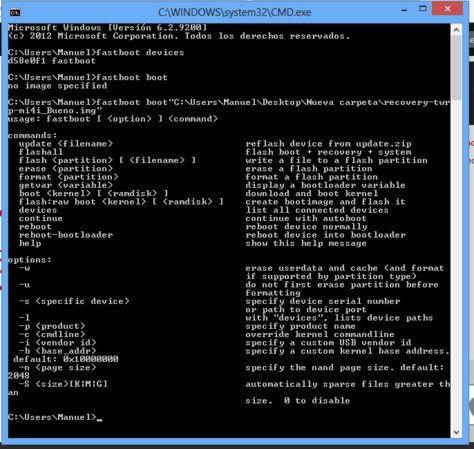Click the Microsoft Windows version line
This screenshot has height=449, width=474.
click(107, 28)
